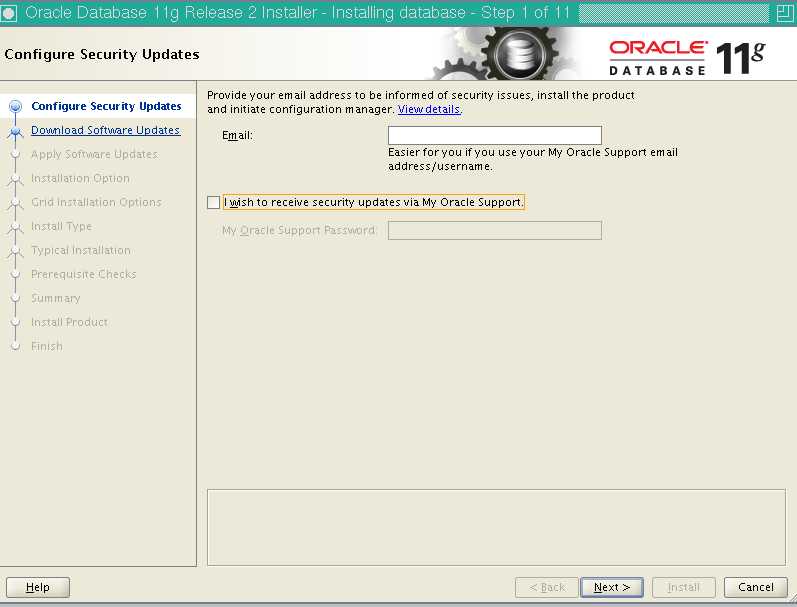Click the message area box at the bottom
Viewport: 797px width, 607px height.
click(x=496, y=527)
